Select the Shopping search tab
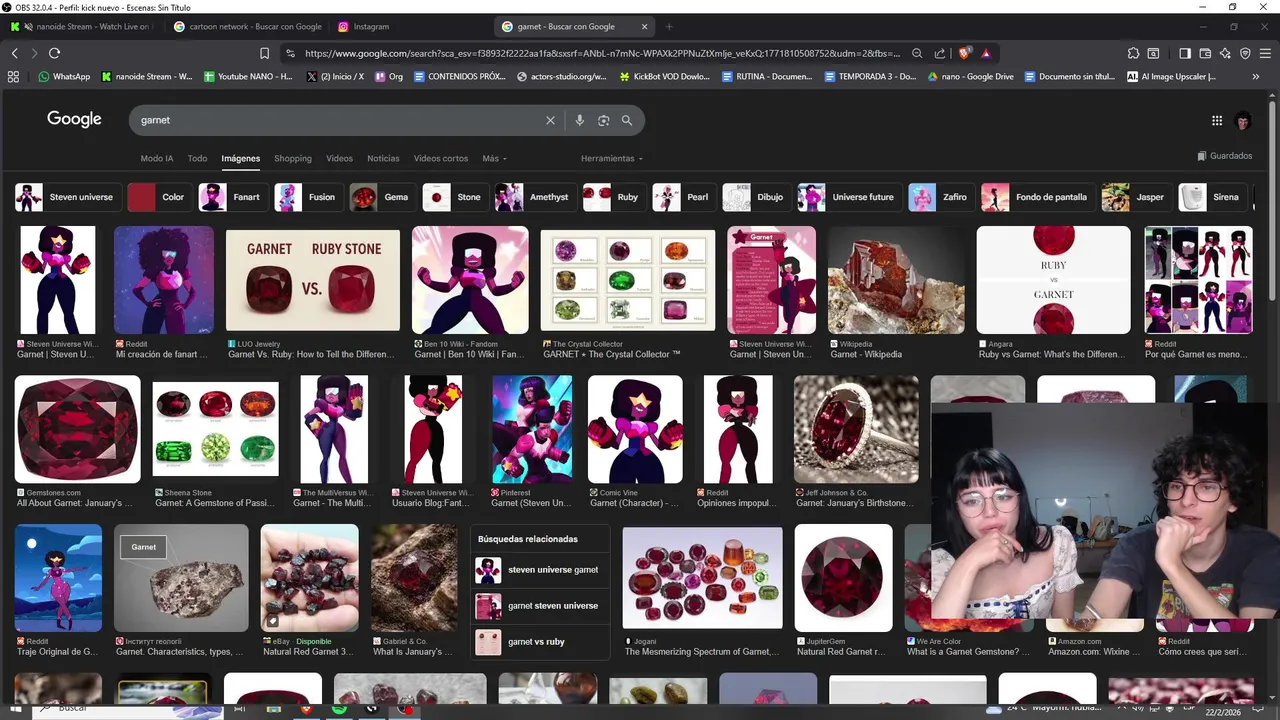The width and height of the screenshot is (1280, 720). pos(293,158)
